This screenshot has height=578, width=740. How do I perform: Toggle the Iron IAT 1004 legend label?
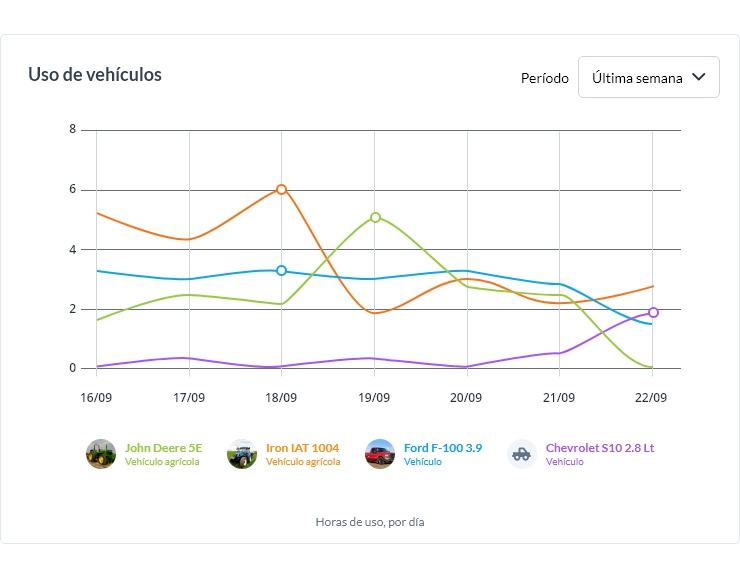(302, 448)
